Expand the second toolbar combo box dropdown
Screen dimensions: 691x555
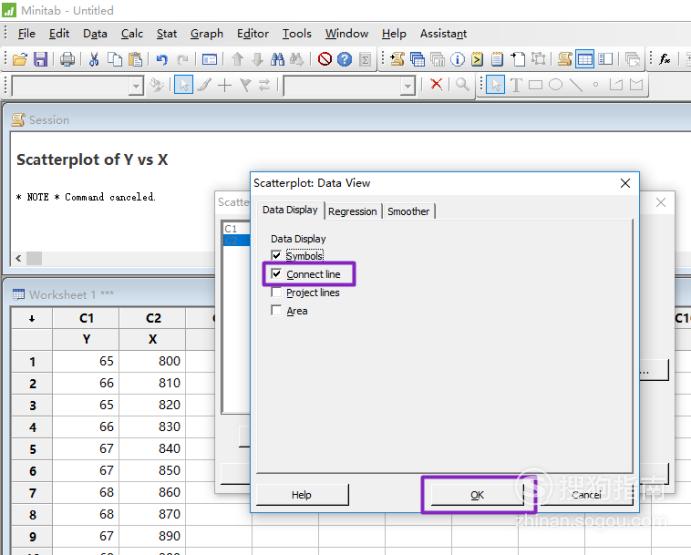point(408,86)
